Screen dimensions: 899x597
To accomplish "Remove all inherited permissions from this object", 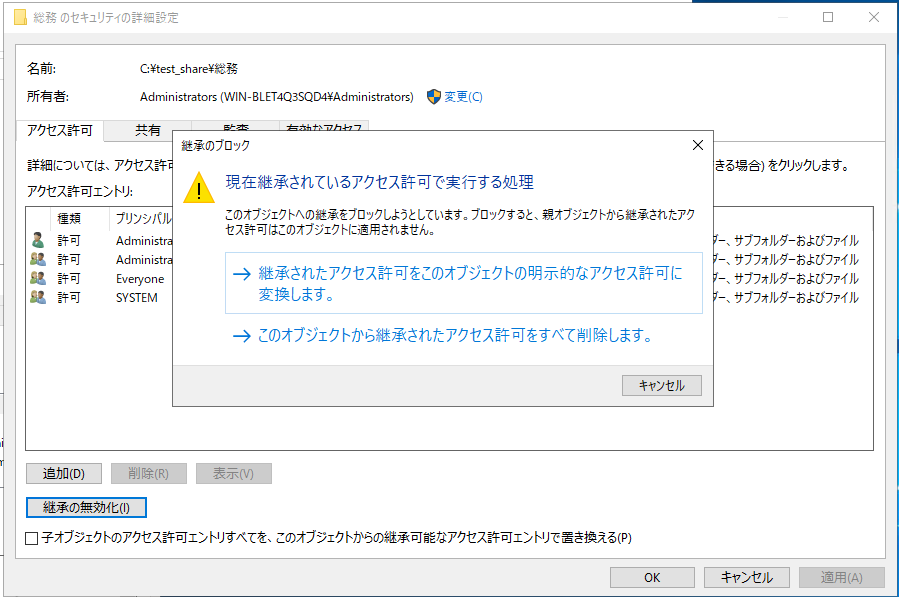I will pyautogui.click(x=443, y=335).
